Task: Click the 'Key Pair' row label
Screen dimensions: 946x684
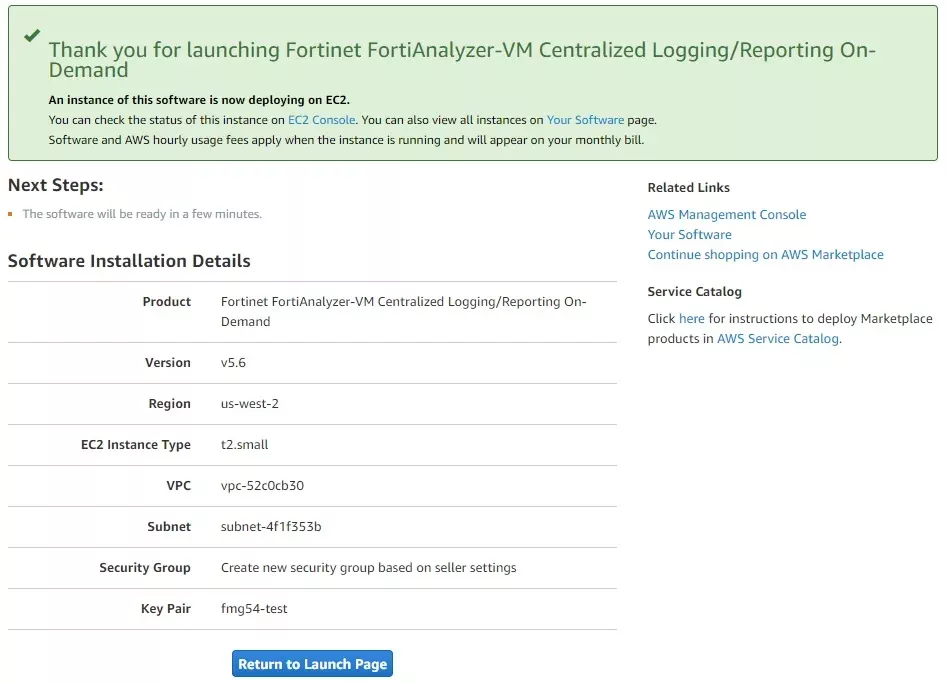Action: pos(166,609)
